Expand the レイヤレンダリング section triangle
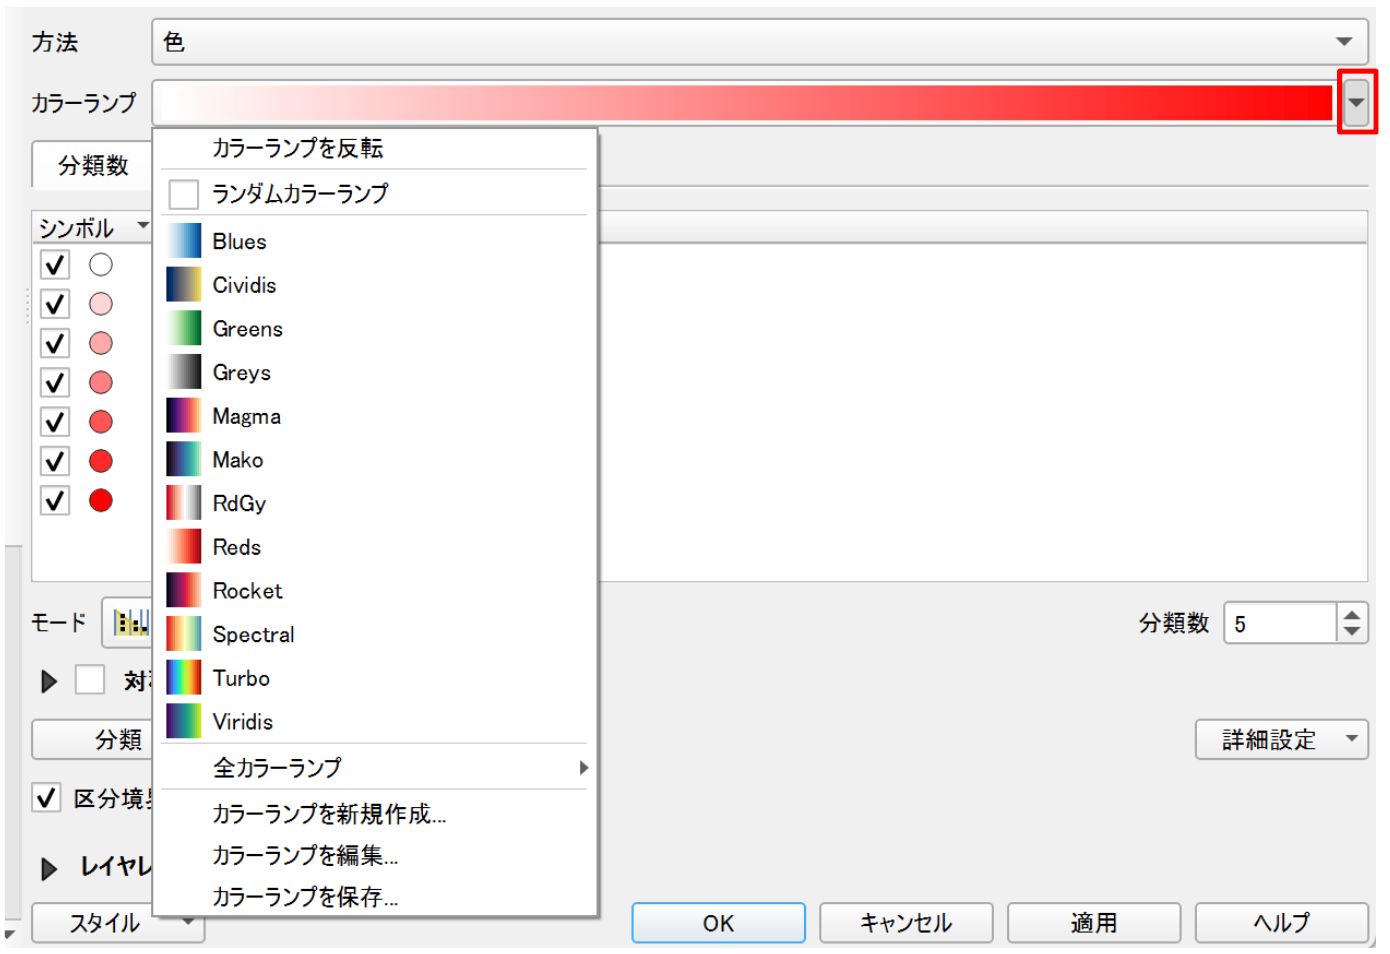This screenshot has height=954, width=1390. (x=48, y=868)
